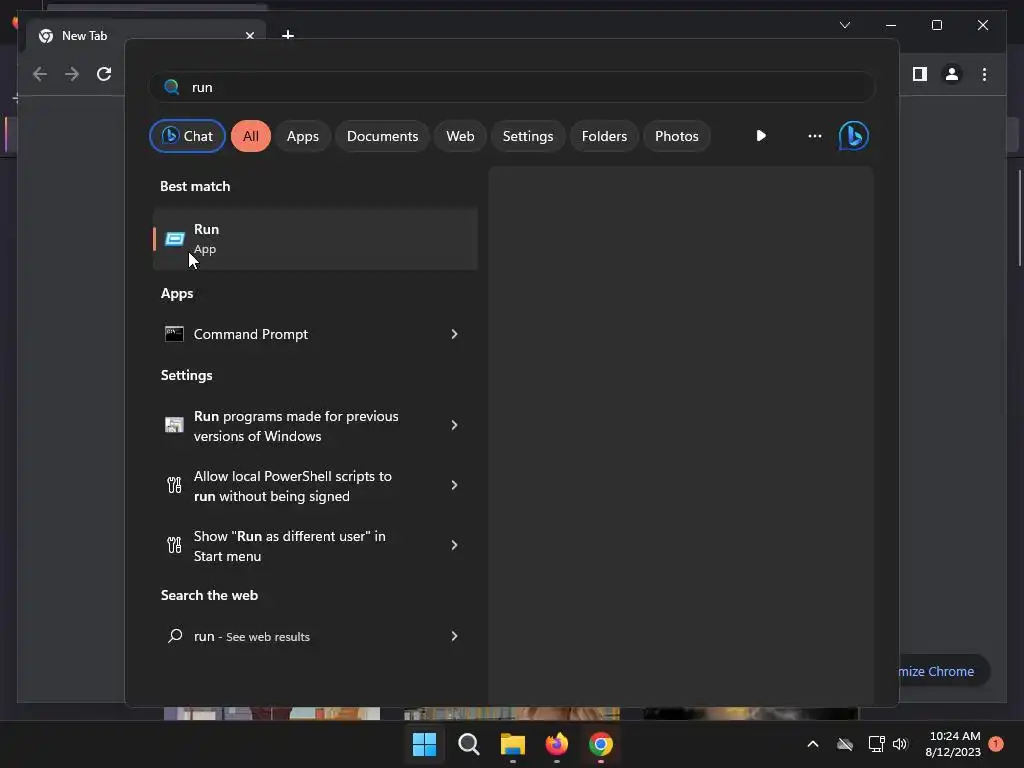Click the run search input field
Screen dimensions: 1024x768
tap(512, 87)
